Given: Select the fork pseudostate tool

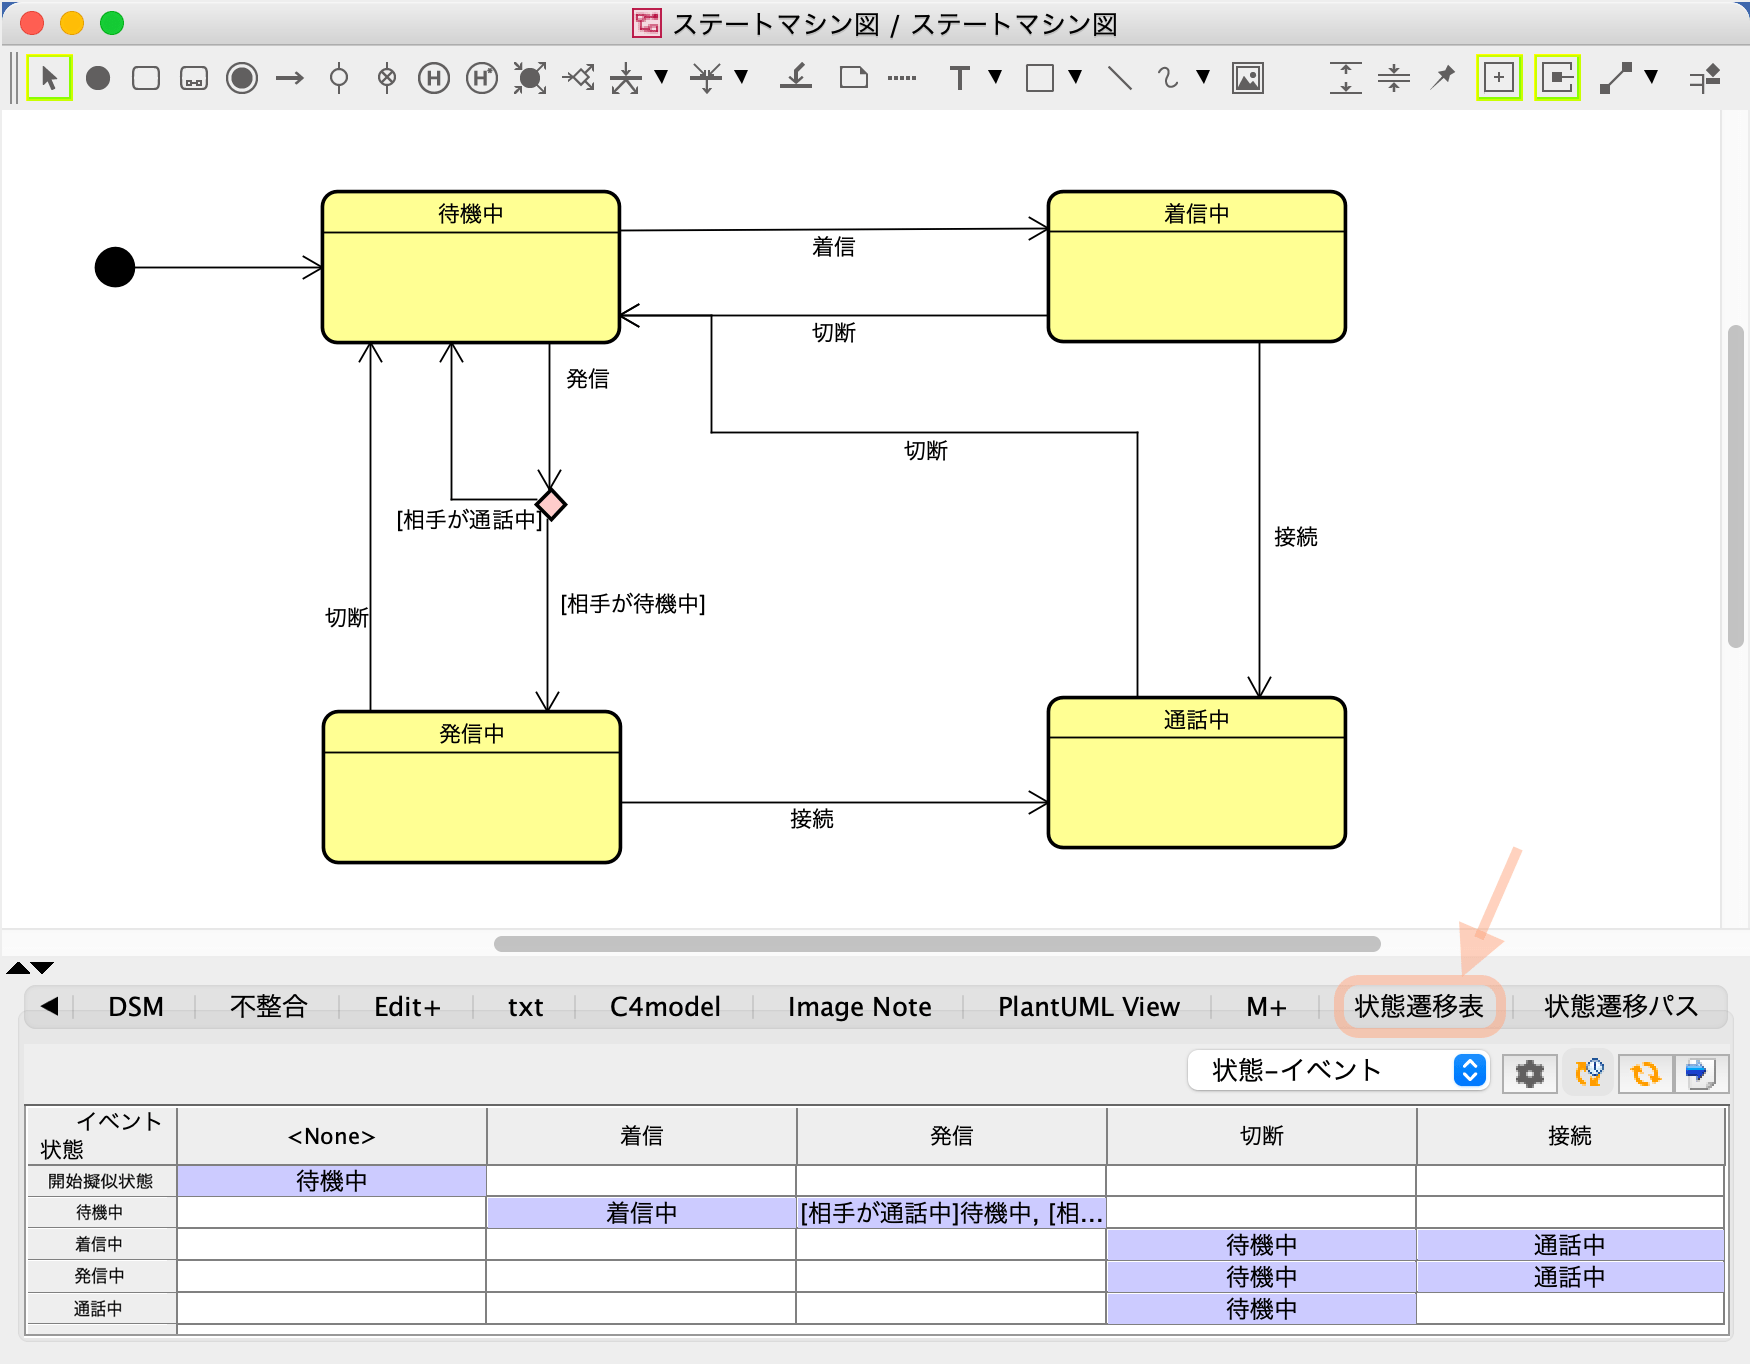Looking at the screenshot, I should click(x=626, y=77).
